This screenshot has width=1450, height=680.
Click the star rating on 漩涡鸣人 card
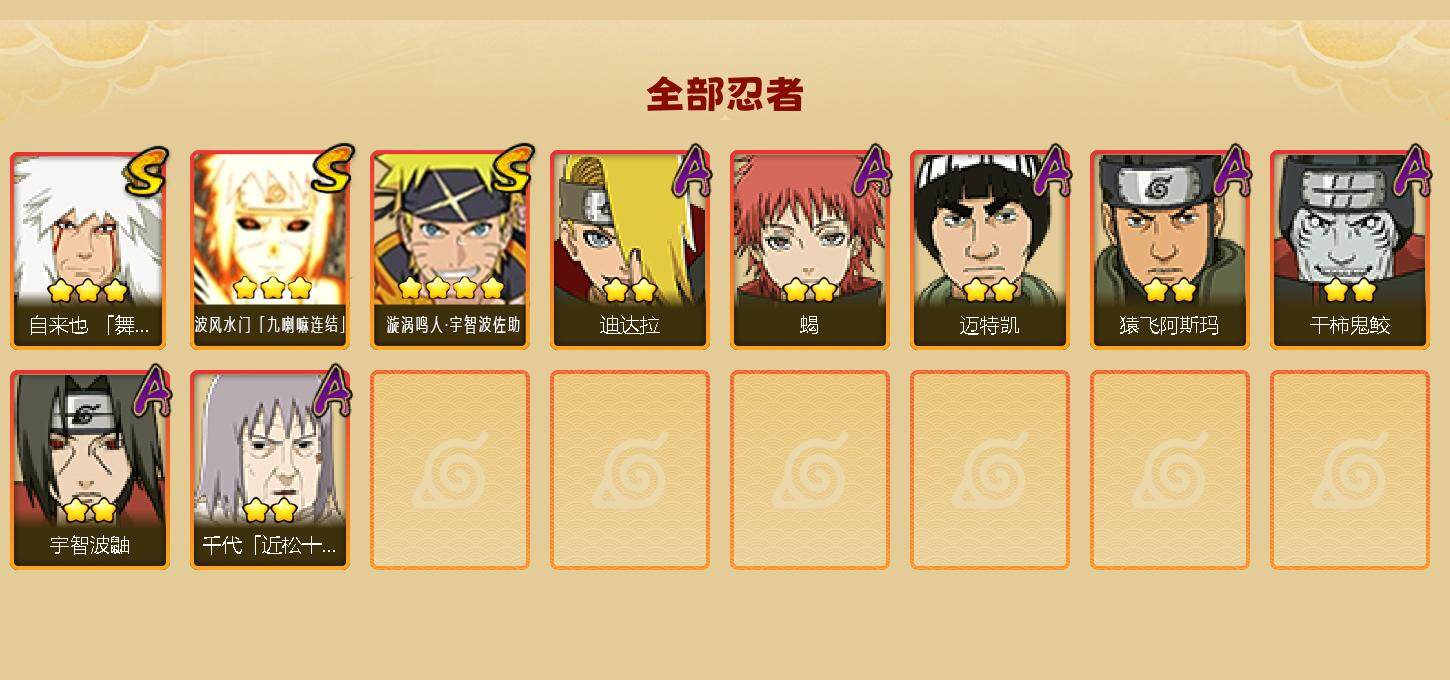(x=450, y=289)
